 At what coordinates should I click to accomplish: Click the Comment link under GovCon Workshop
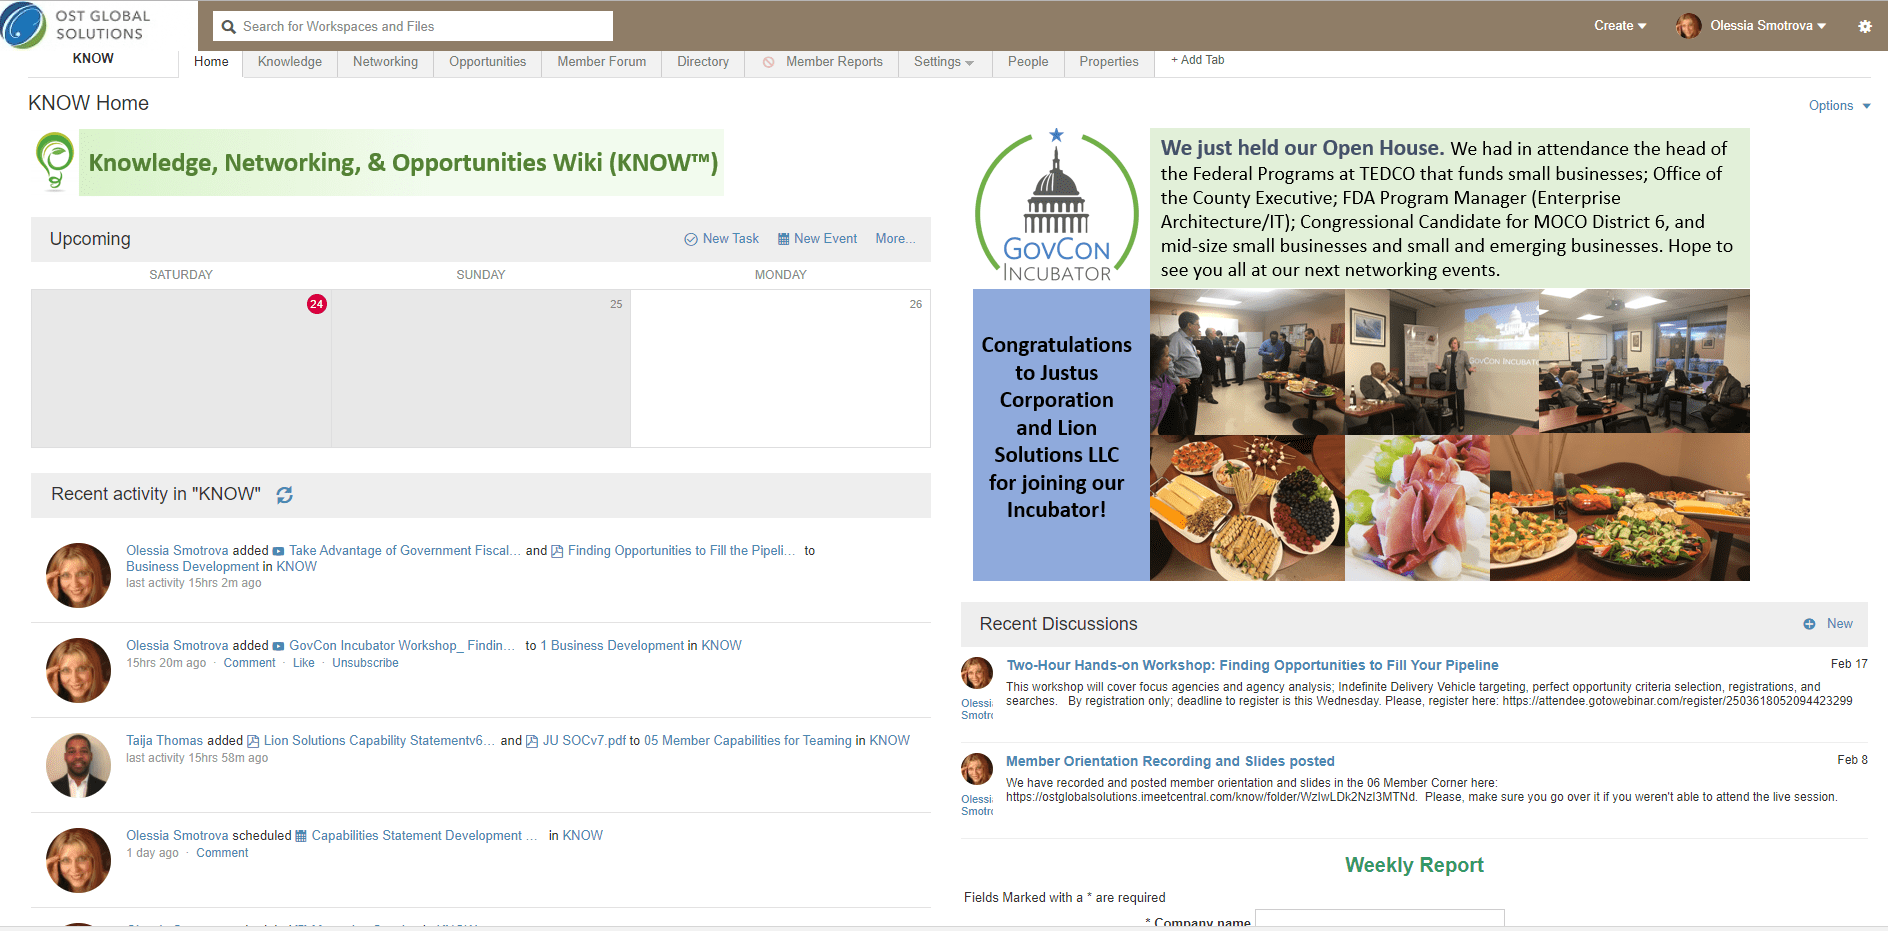click(249, 663)
